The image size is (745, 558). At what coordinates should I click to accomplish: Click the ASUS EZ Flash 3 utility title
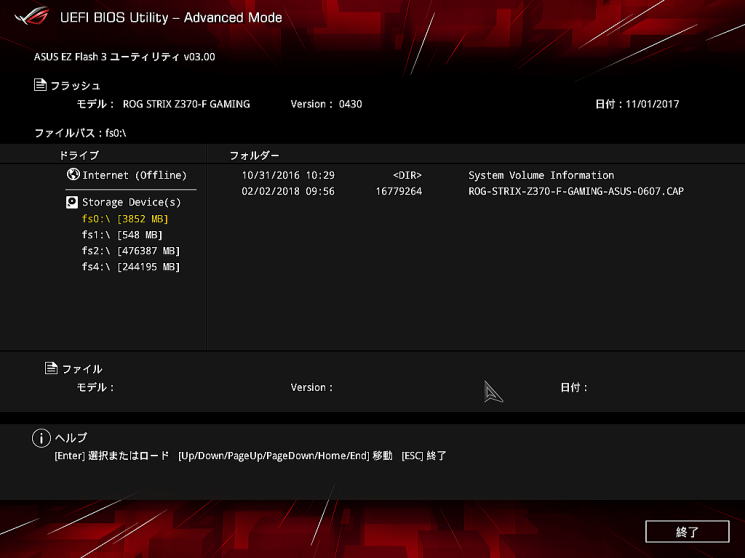click(124, 57)
